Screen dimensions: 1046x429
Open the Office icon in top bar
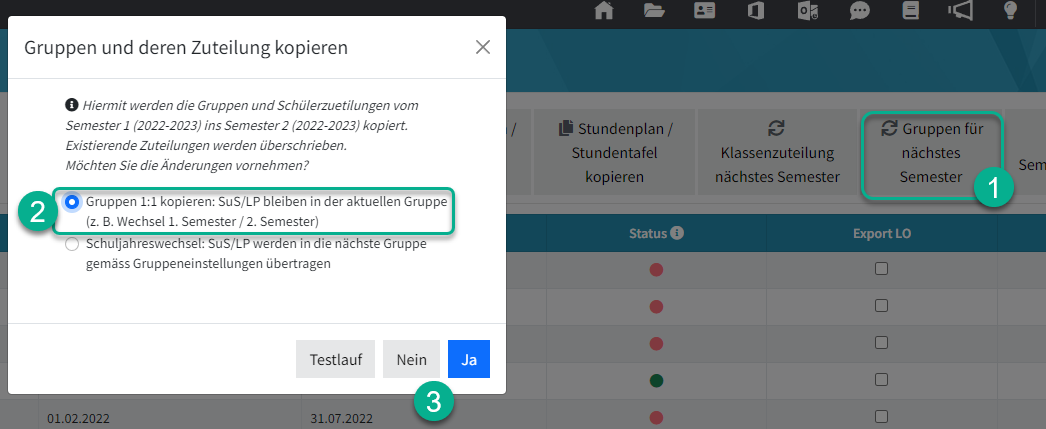755,11
